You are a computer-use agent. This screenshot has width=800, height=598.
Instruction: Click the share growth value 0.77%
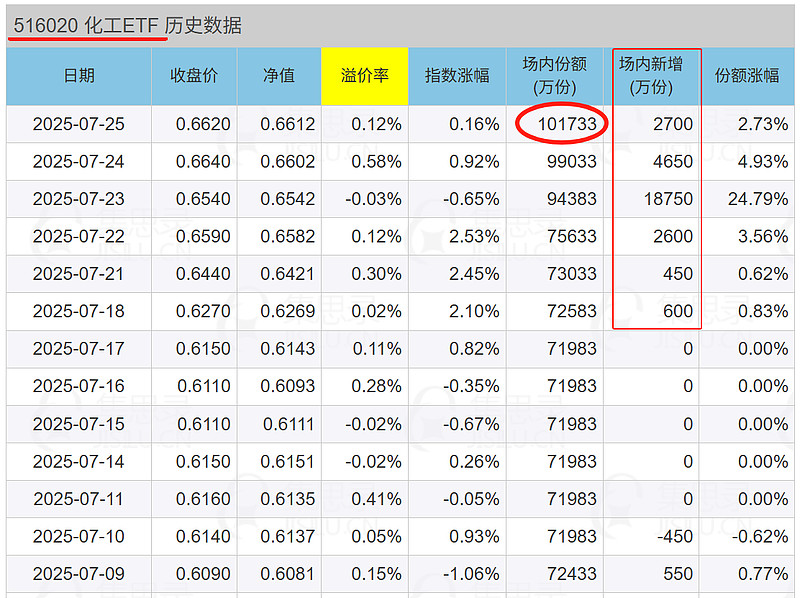(763, 574)
